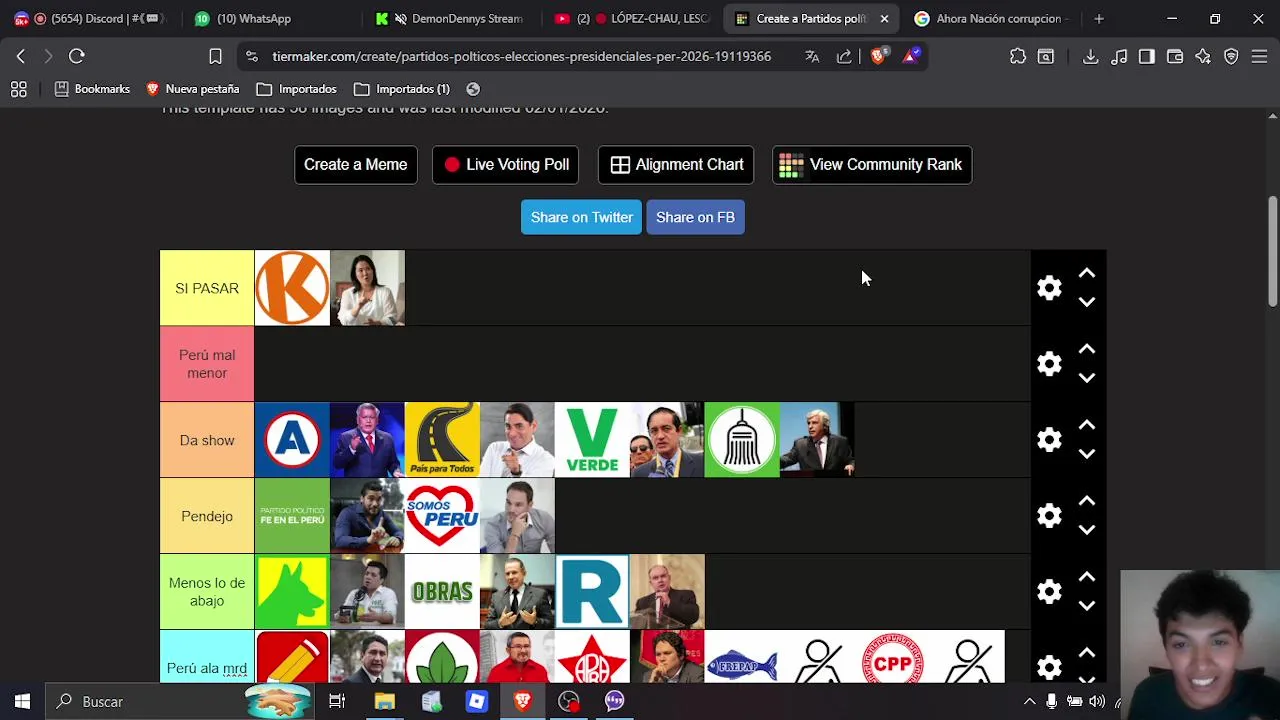Open OBS Studio from the taskbar
Viewport: 1280px width, 720px height.
pyautogui.click(x=569, y=701)
